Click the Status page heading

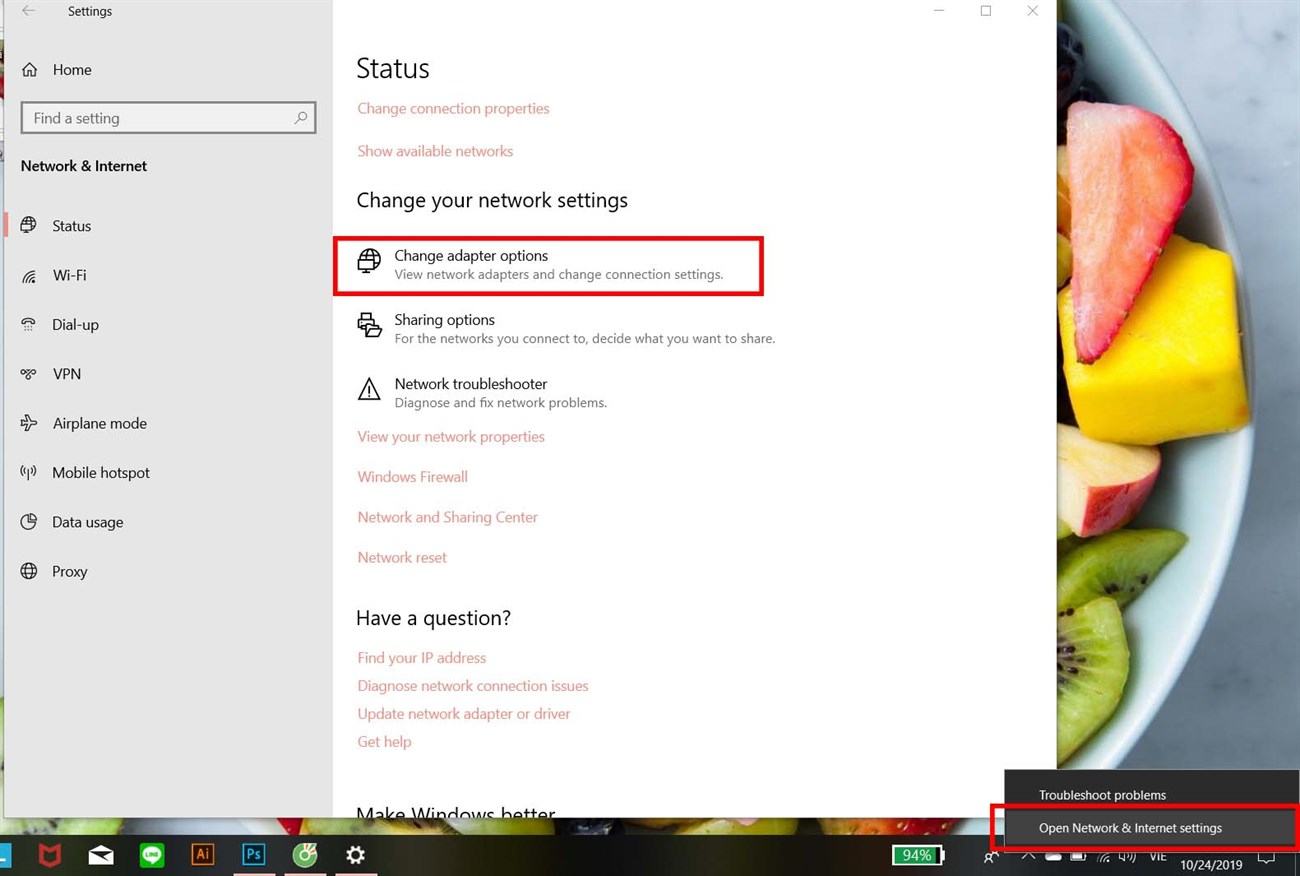393,68
